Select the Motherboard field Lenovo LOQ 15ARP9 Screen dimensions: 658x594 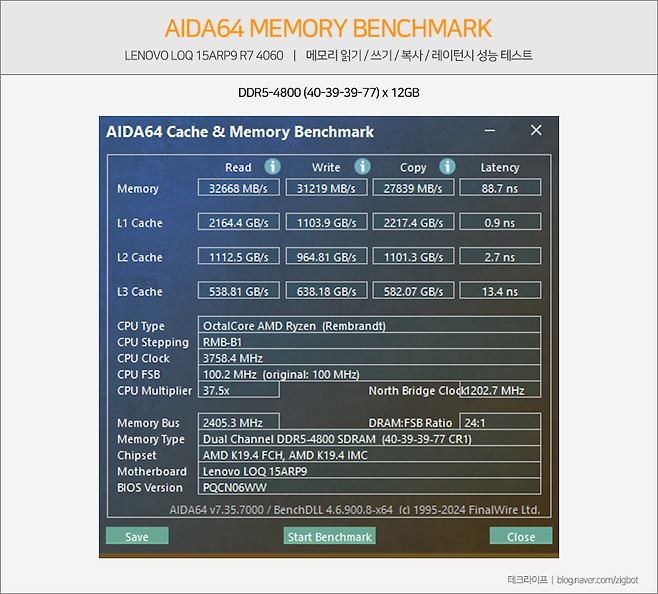click(x=370, y=471)
